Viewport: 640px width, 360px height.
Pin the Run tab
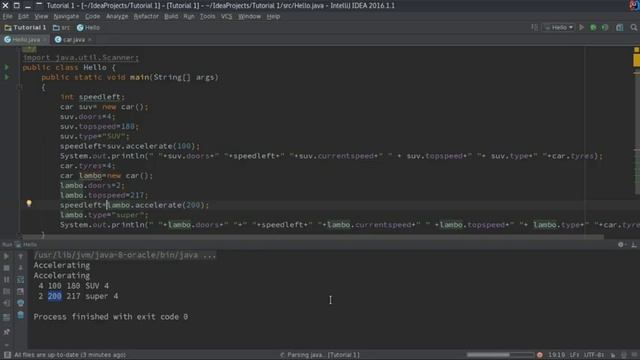pos(7,332)
